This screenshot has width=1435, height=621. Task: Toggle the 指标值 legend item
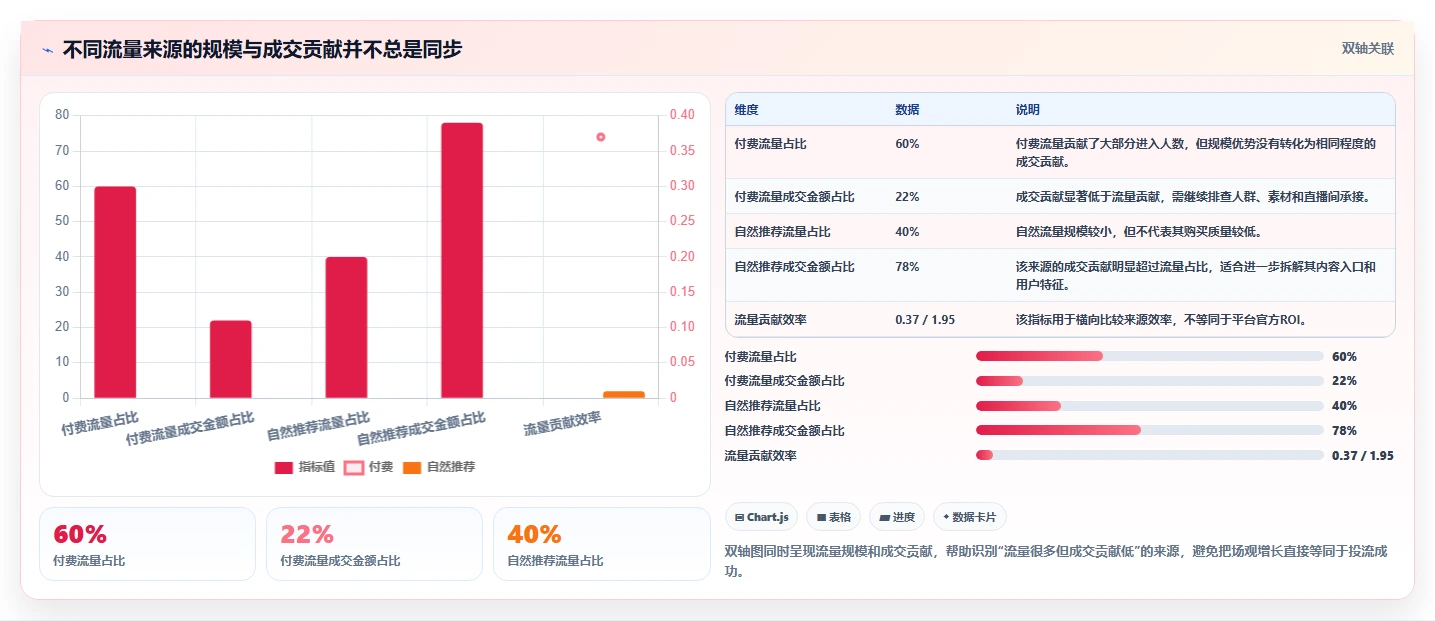click(x=304, y=467)
